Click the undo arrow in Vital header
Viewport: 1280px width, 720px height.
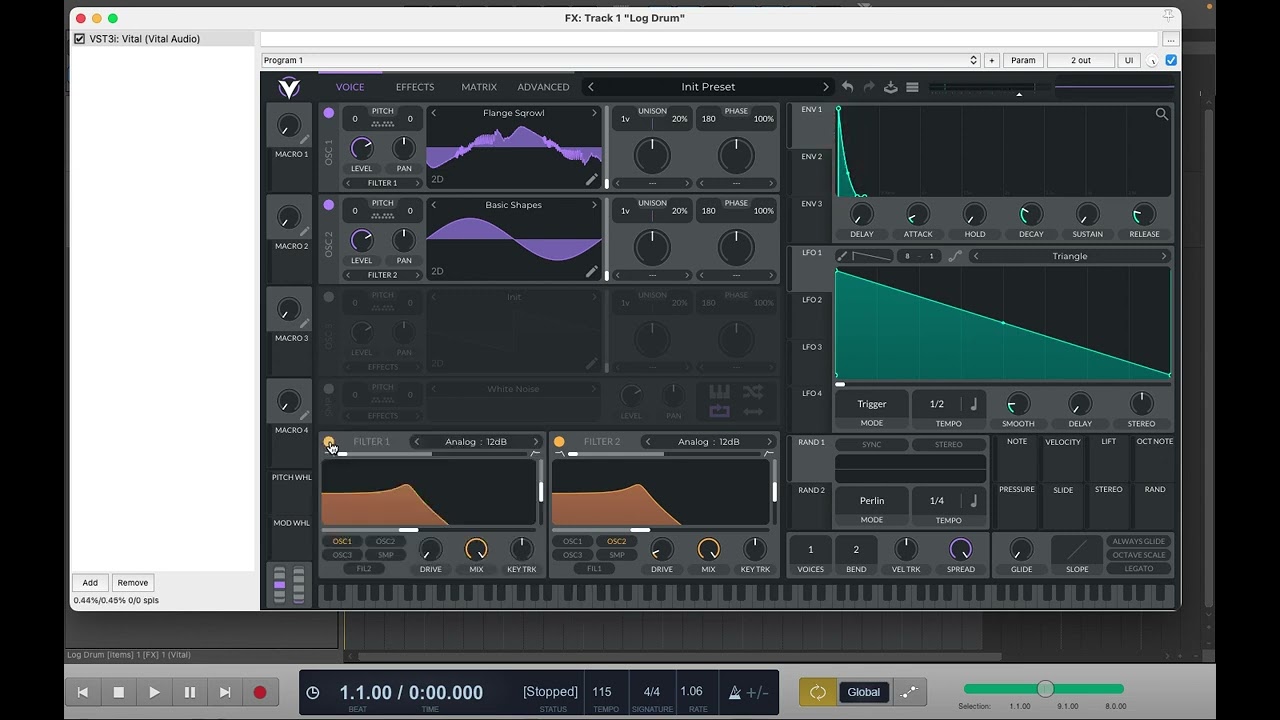(x=848, y=87)
